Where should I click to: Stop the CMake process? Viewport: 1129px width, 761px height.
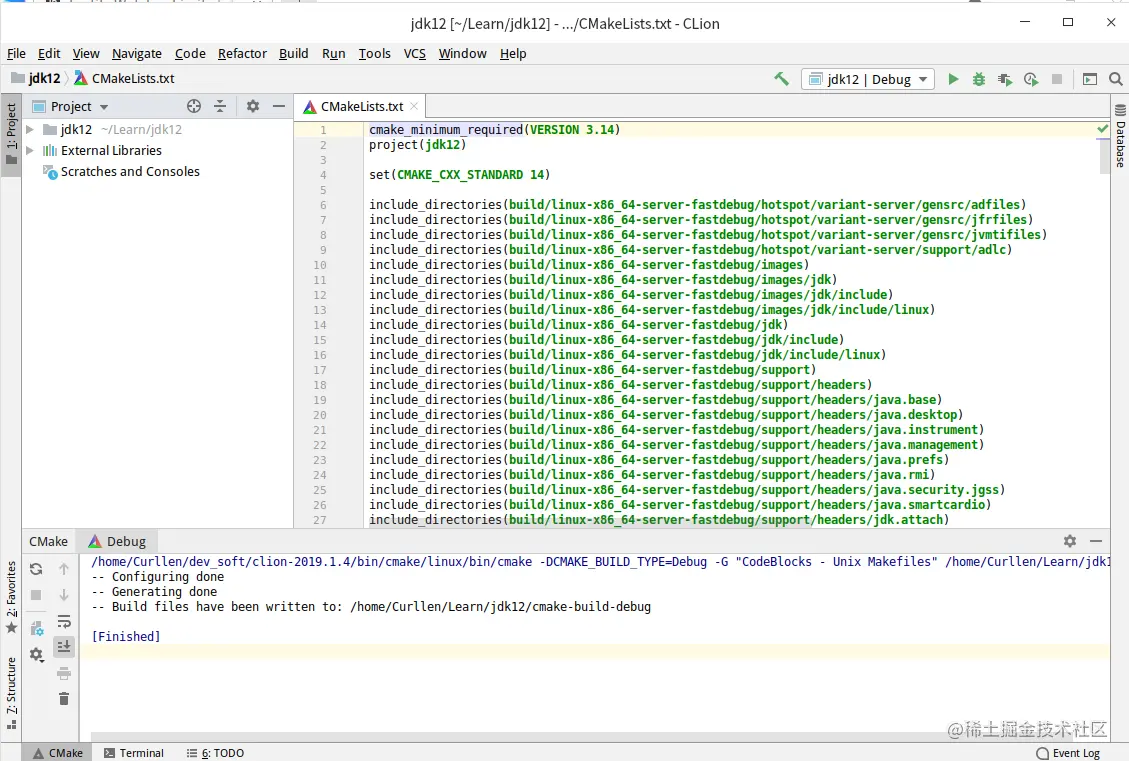coord(36,595)
